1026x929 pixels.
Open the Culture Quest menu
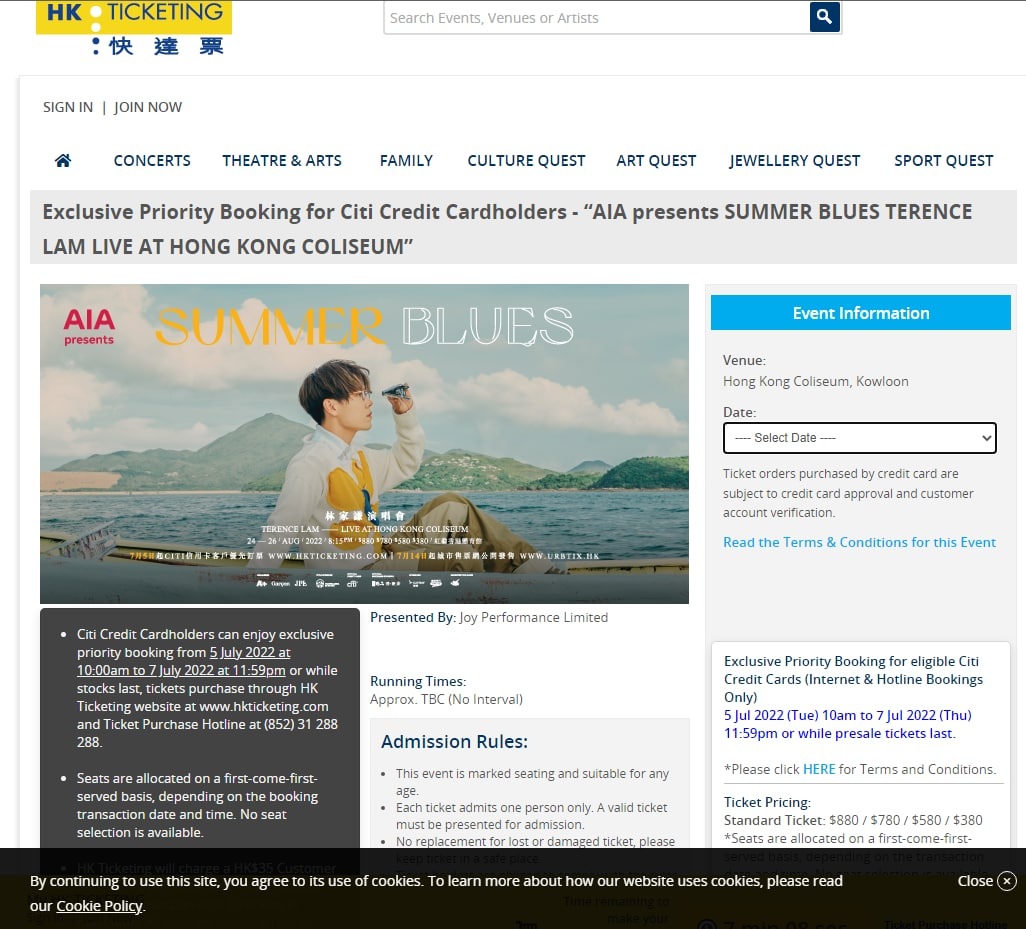526,160
